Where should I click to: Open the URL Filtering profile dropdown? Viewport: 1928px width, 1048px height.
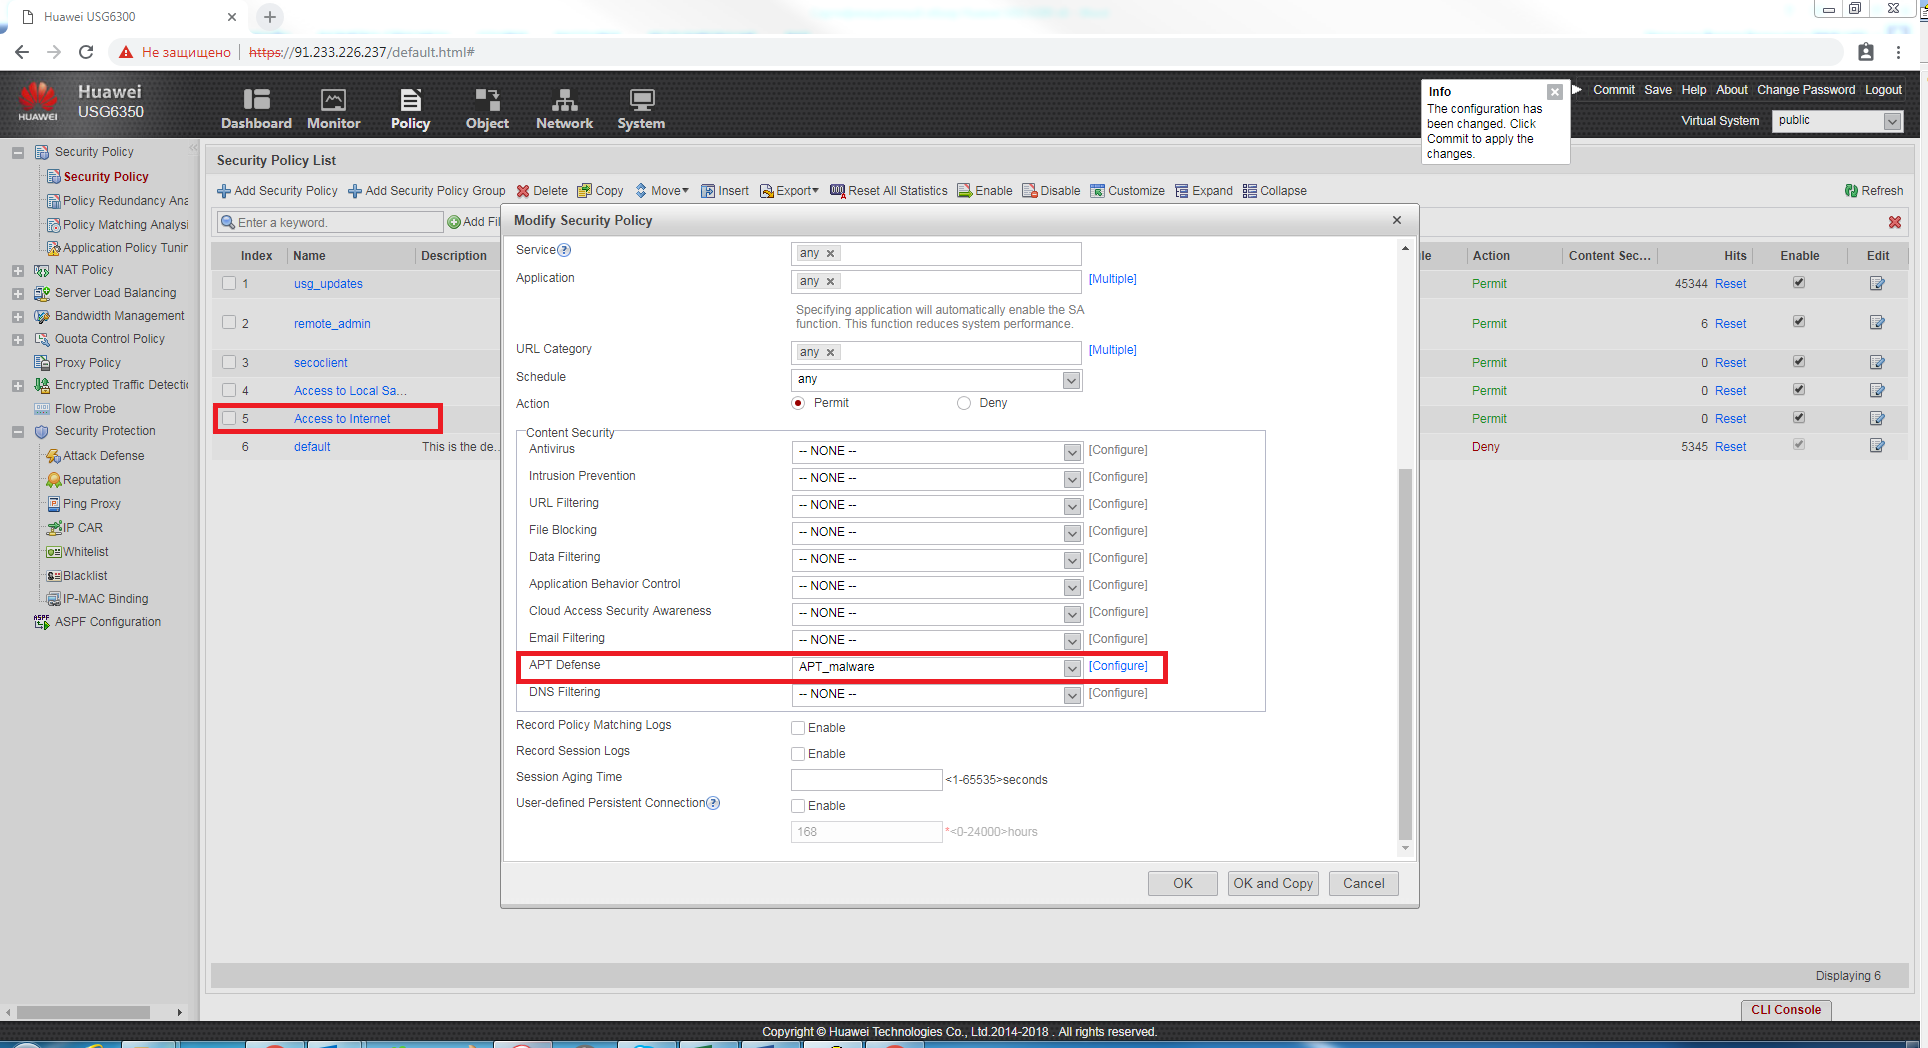[x=1071, y=506]
